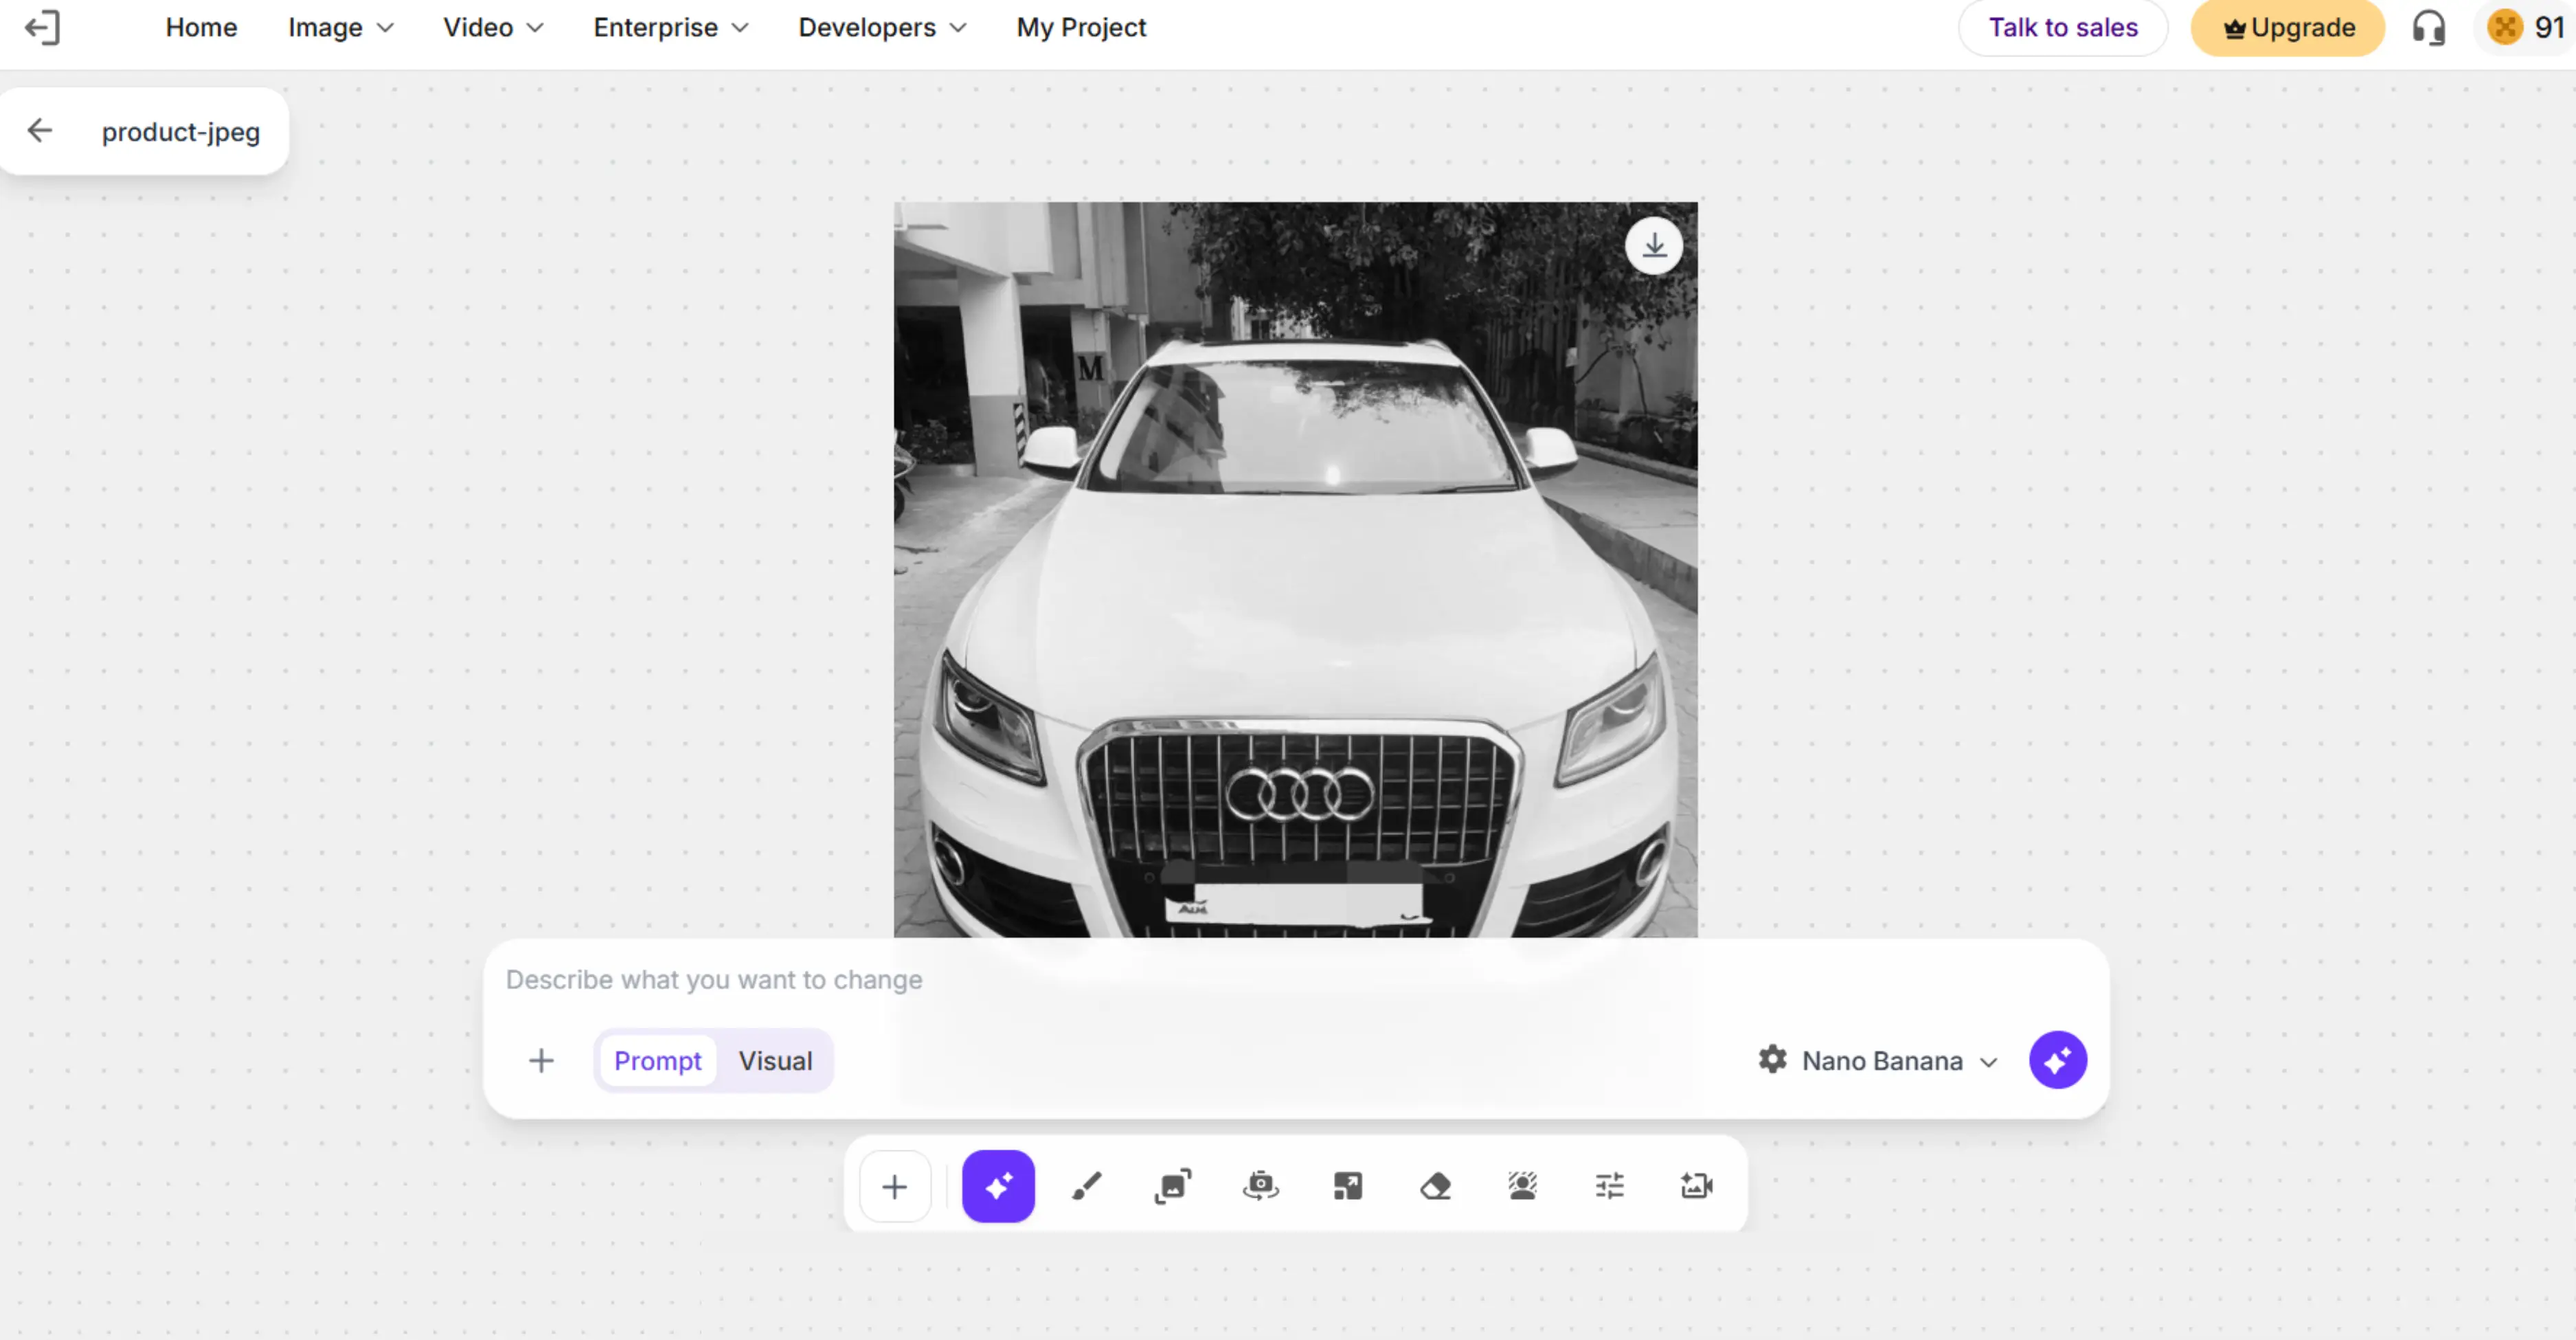2576x1340 pixels.
Task: Select the upscale image tool
Action: click(1348, 1187)
